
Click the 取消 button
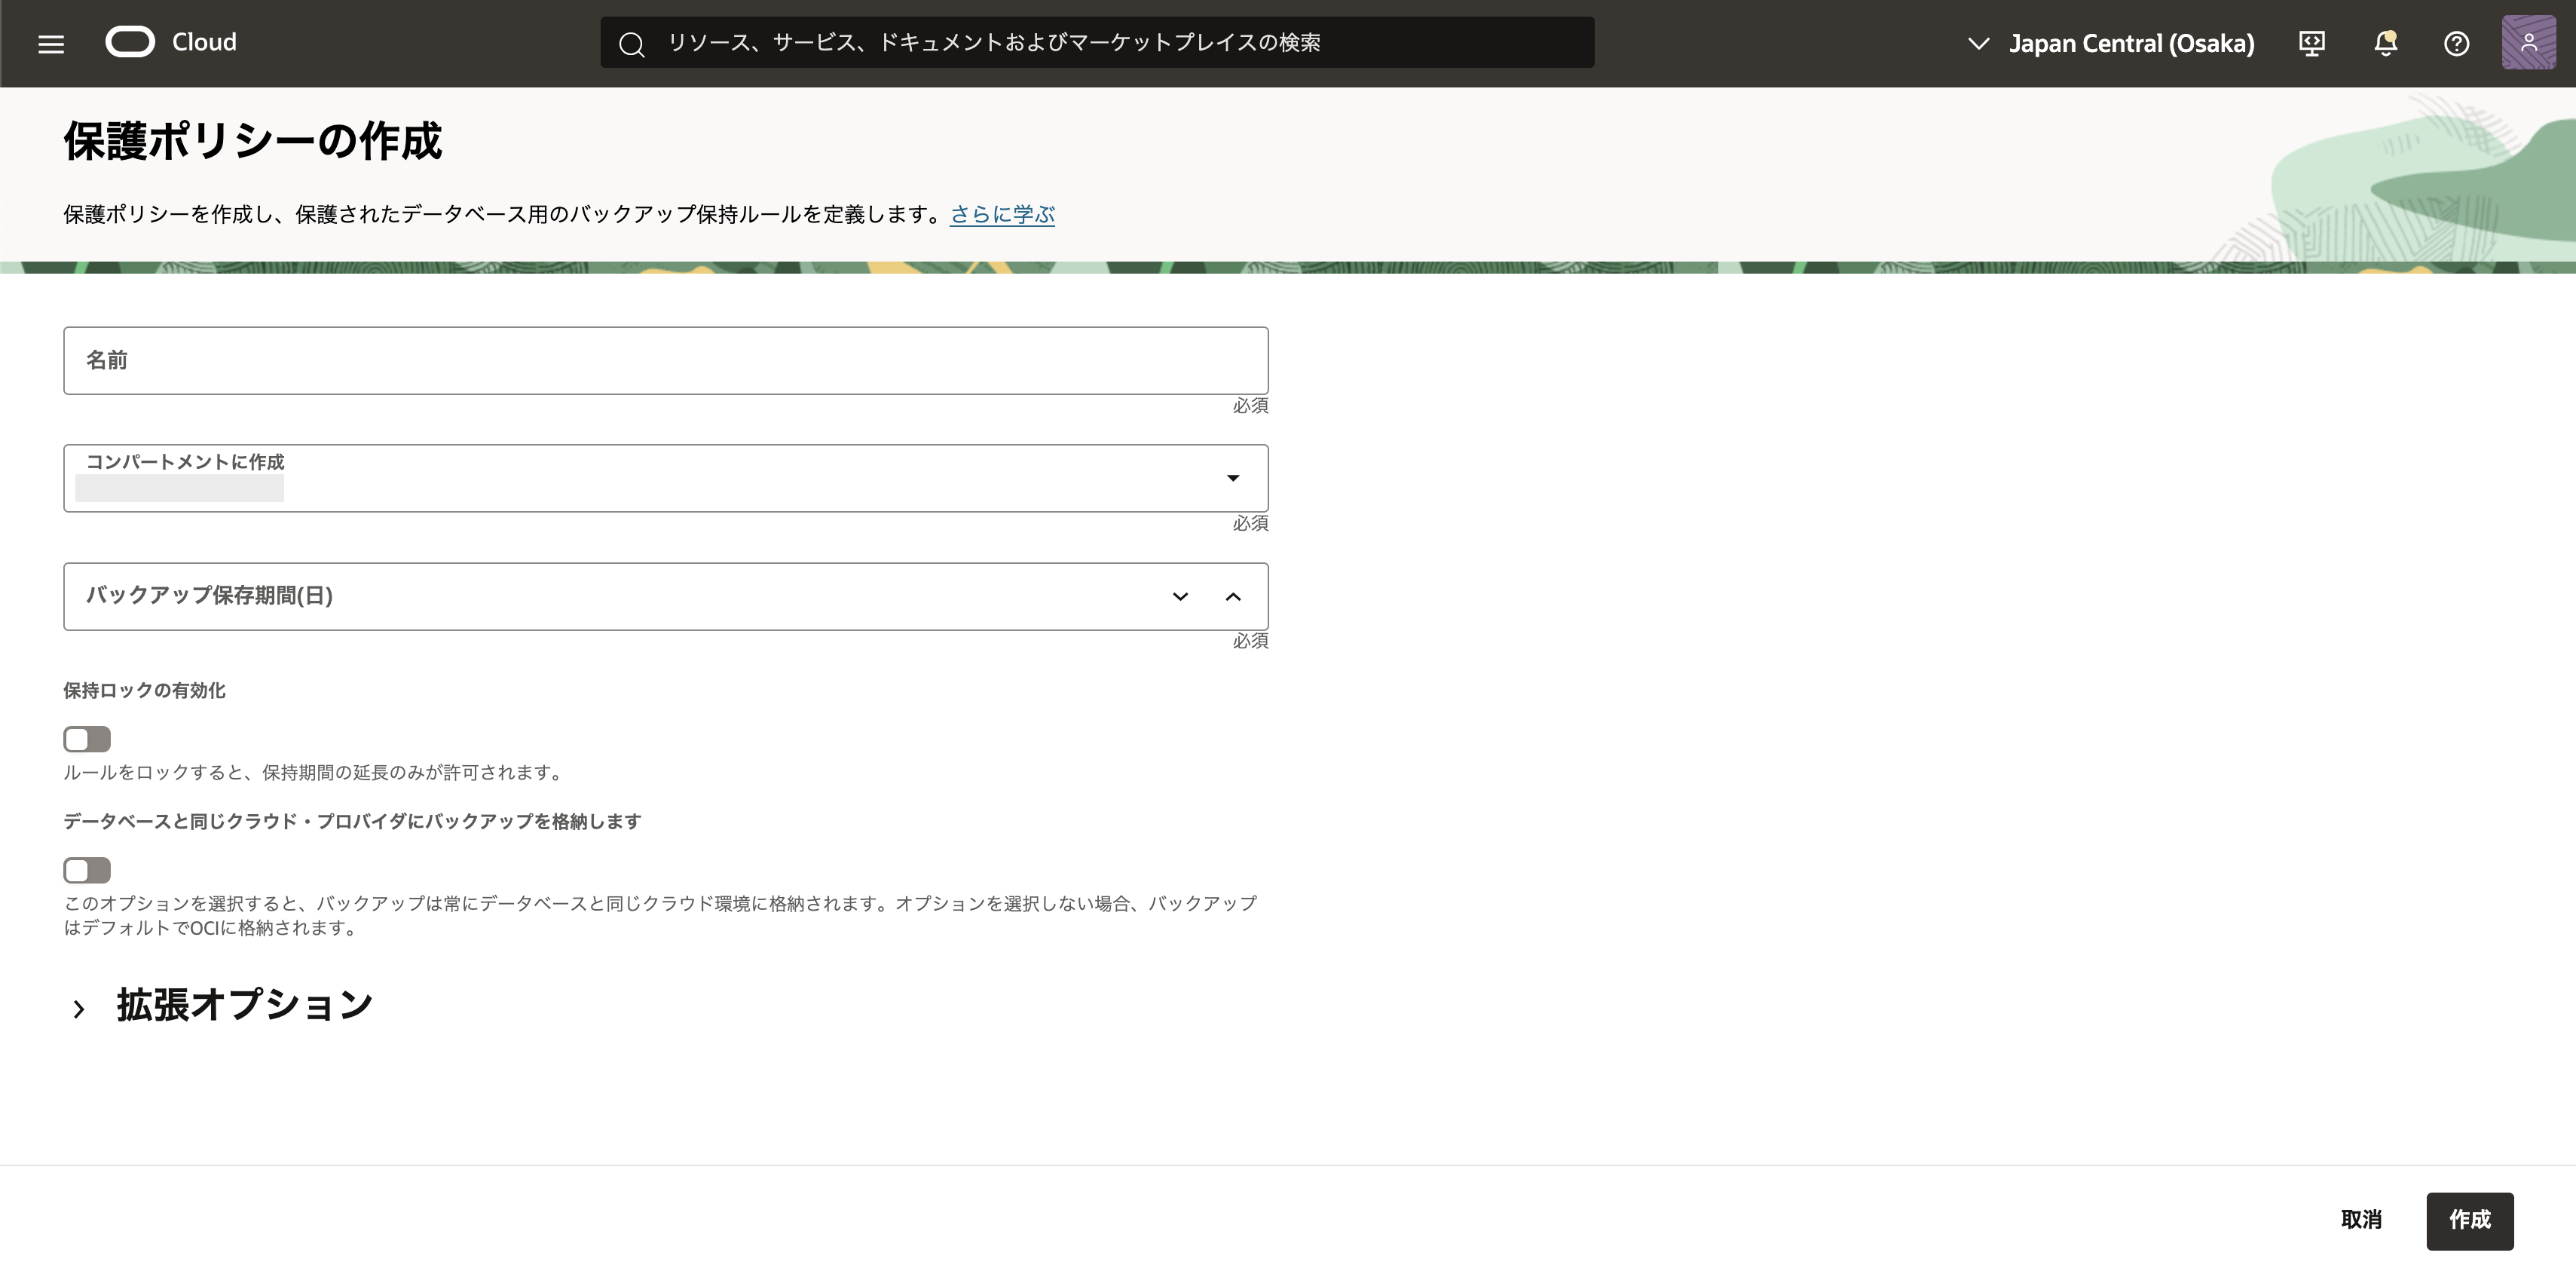2361,1220
